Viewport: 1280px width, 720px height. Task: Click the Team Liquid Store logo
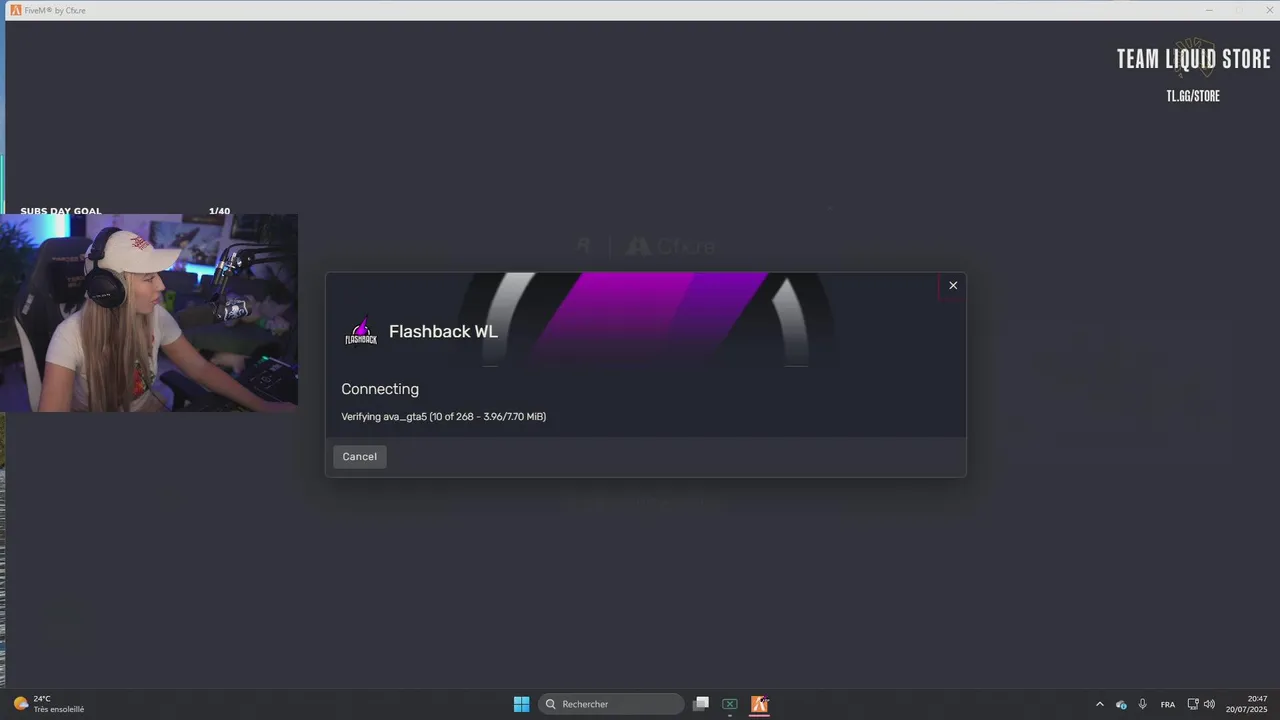pos(1193,59)
